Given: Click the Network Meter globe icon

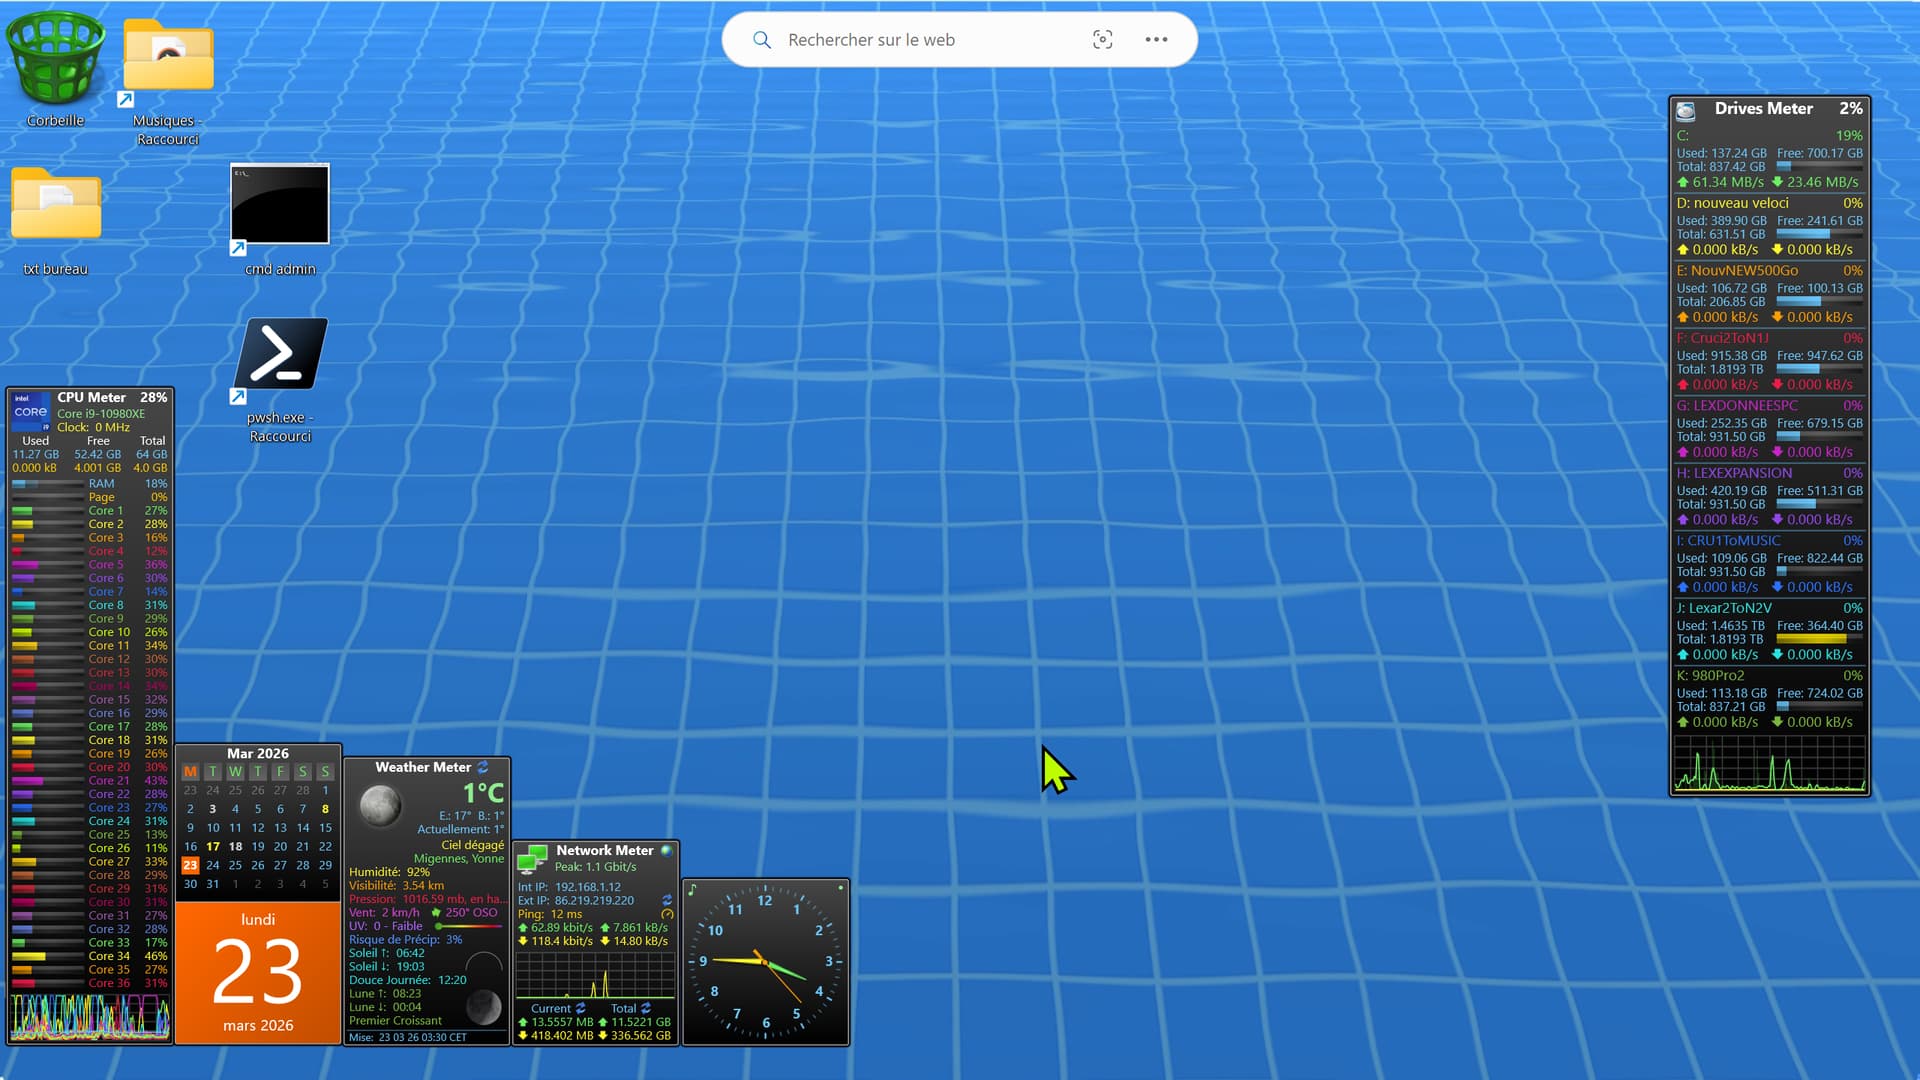Looking at the screenshot, I should point(667,850).
